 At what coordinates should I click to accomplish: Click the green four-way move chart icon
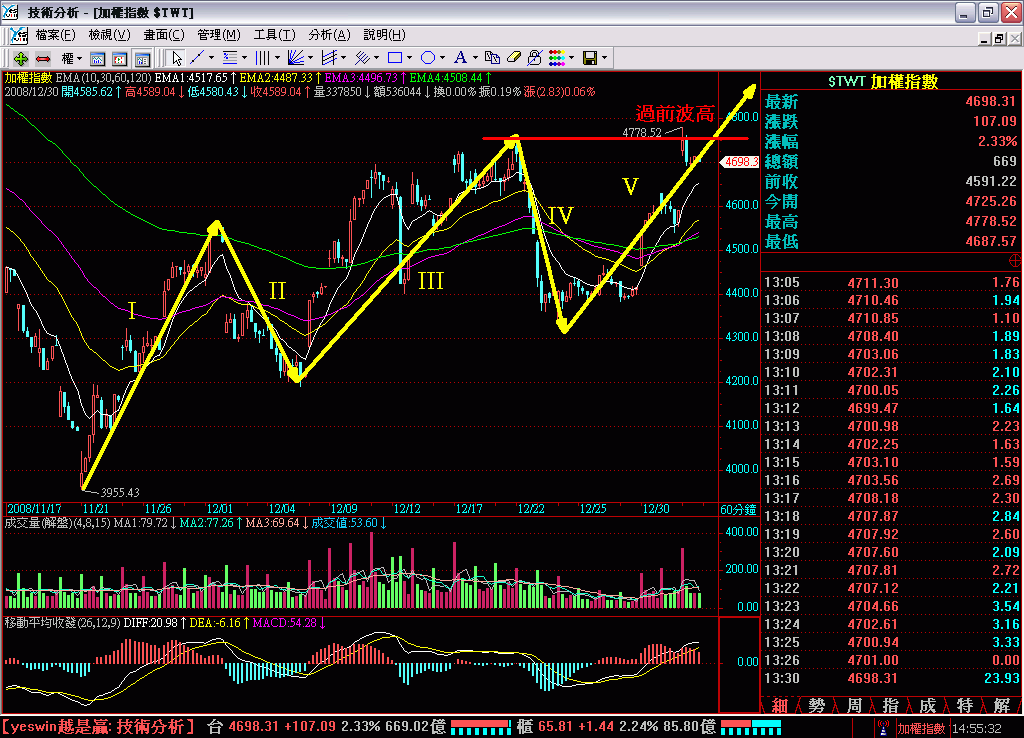20,58
